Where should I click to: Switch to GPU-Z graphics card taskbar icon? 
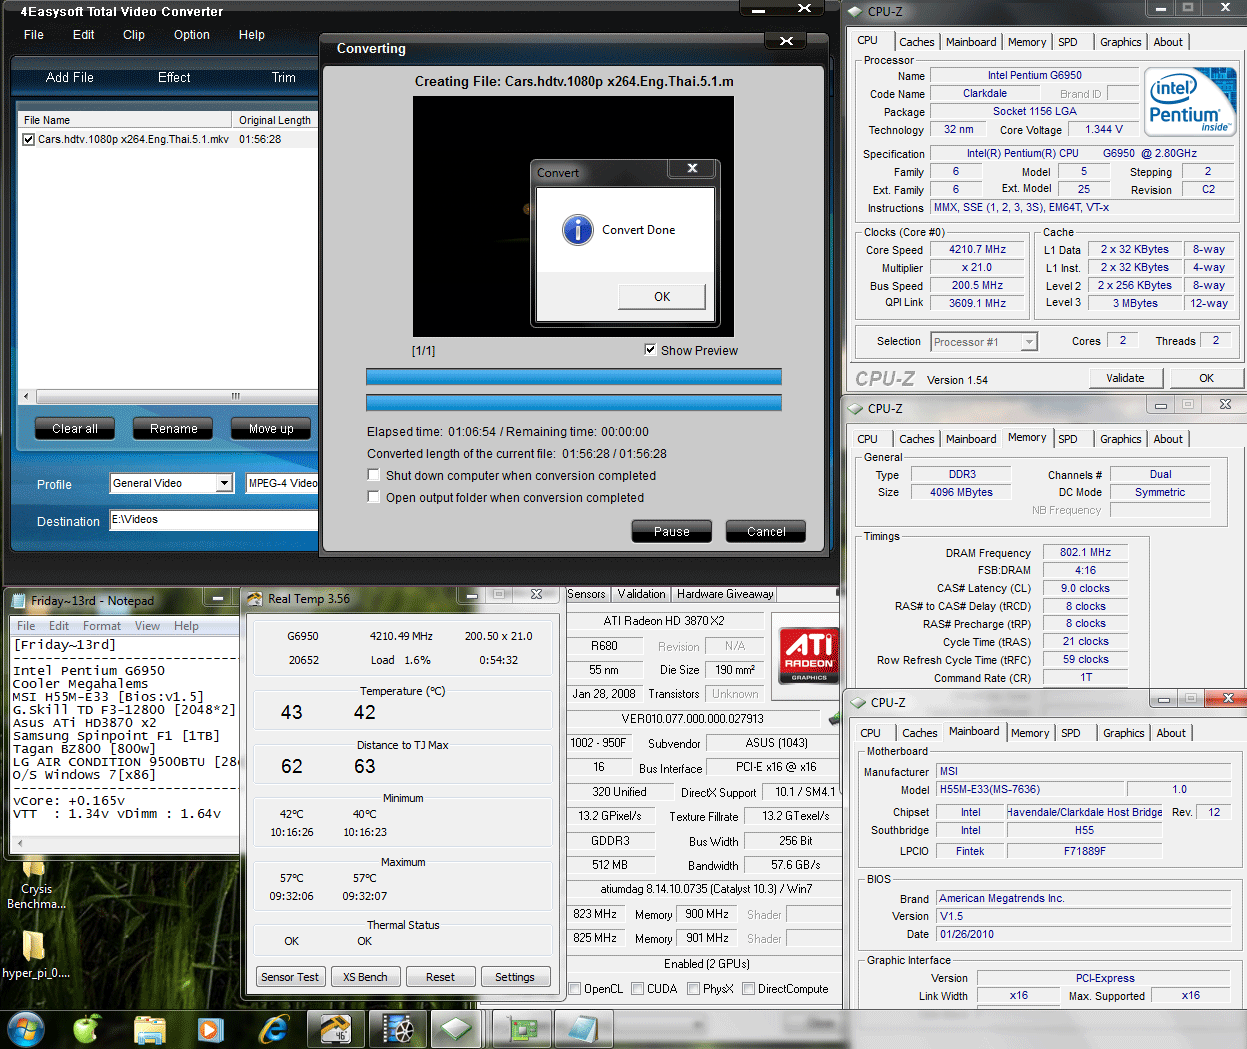point(521,1029)
